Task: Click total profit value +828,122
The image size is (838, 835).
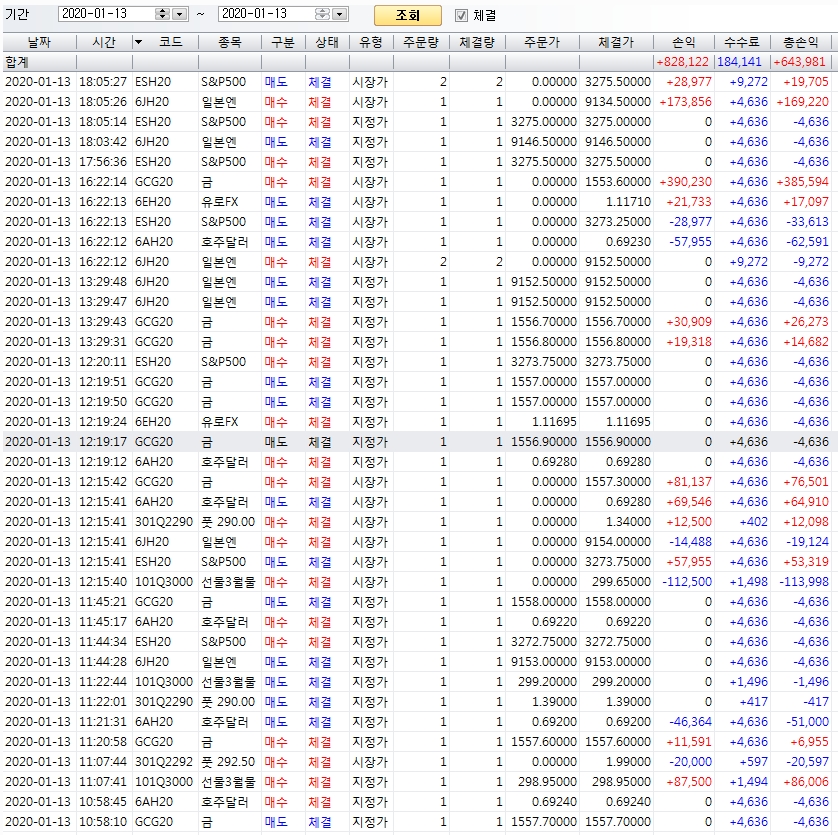Action: tap(682, 62)
